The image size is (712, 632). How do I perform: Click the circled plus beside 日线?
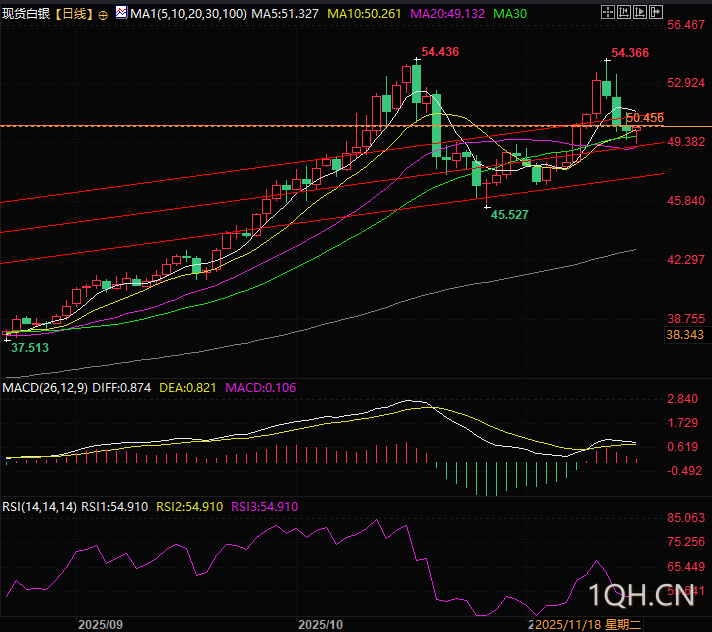pyautogui.click(x=103, y=15)
